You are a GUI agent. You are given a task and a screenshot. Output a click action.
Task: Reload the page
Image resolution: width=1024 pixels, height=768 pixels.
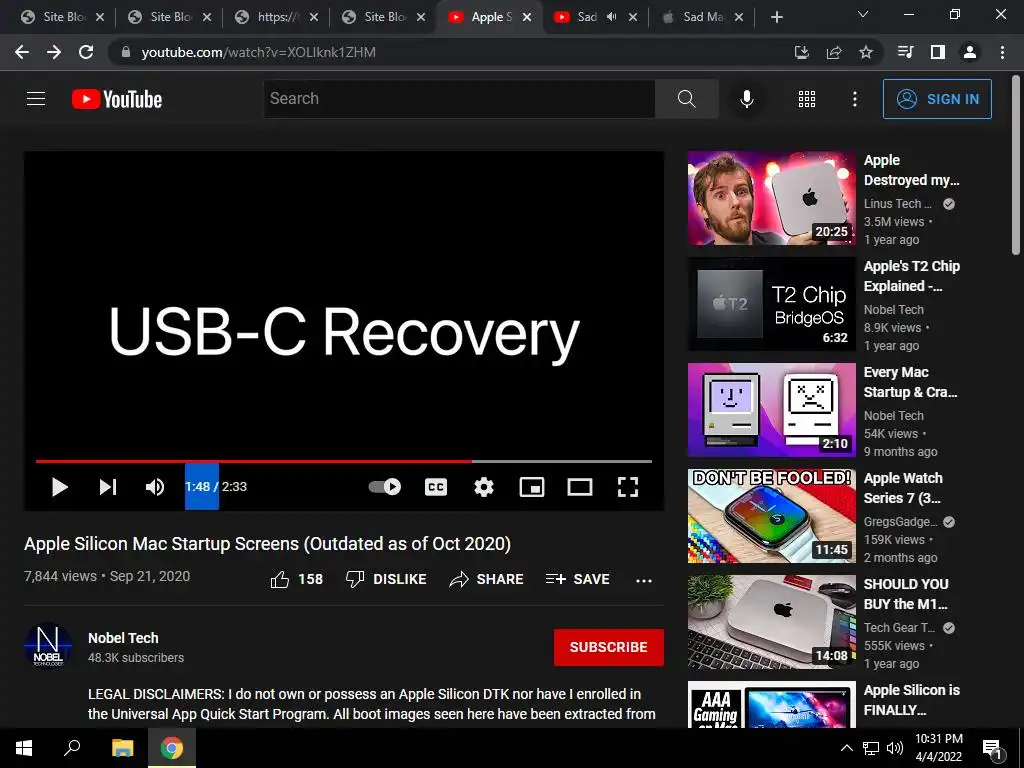click(x=86, y=52)
